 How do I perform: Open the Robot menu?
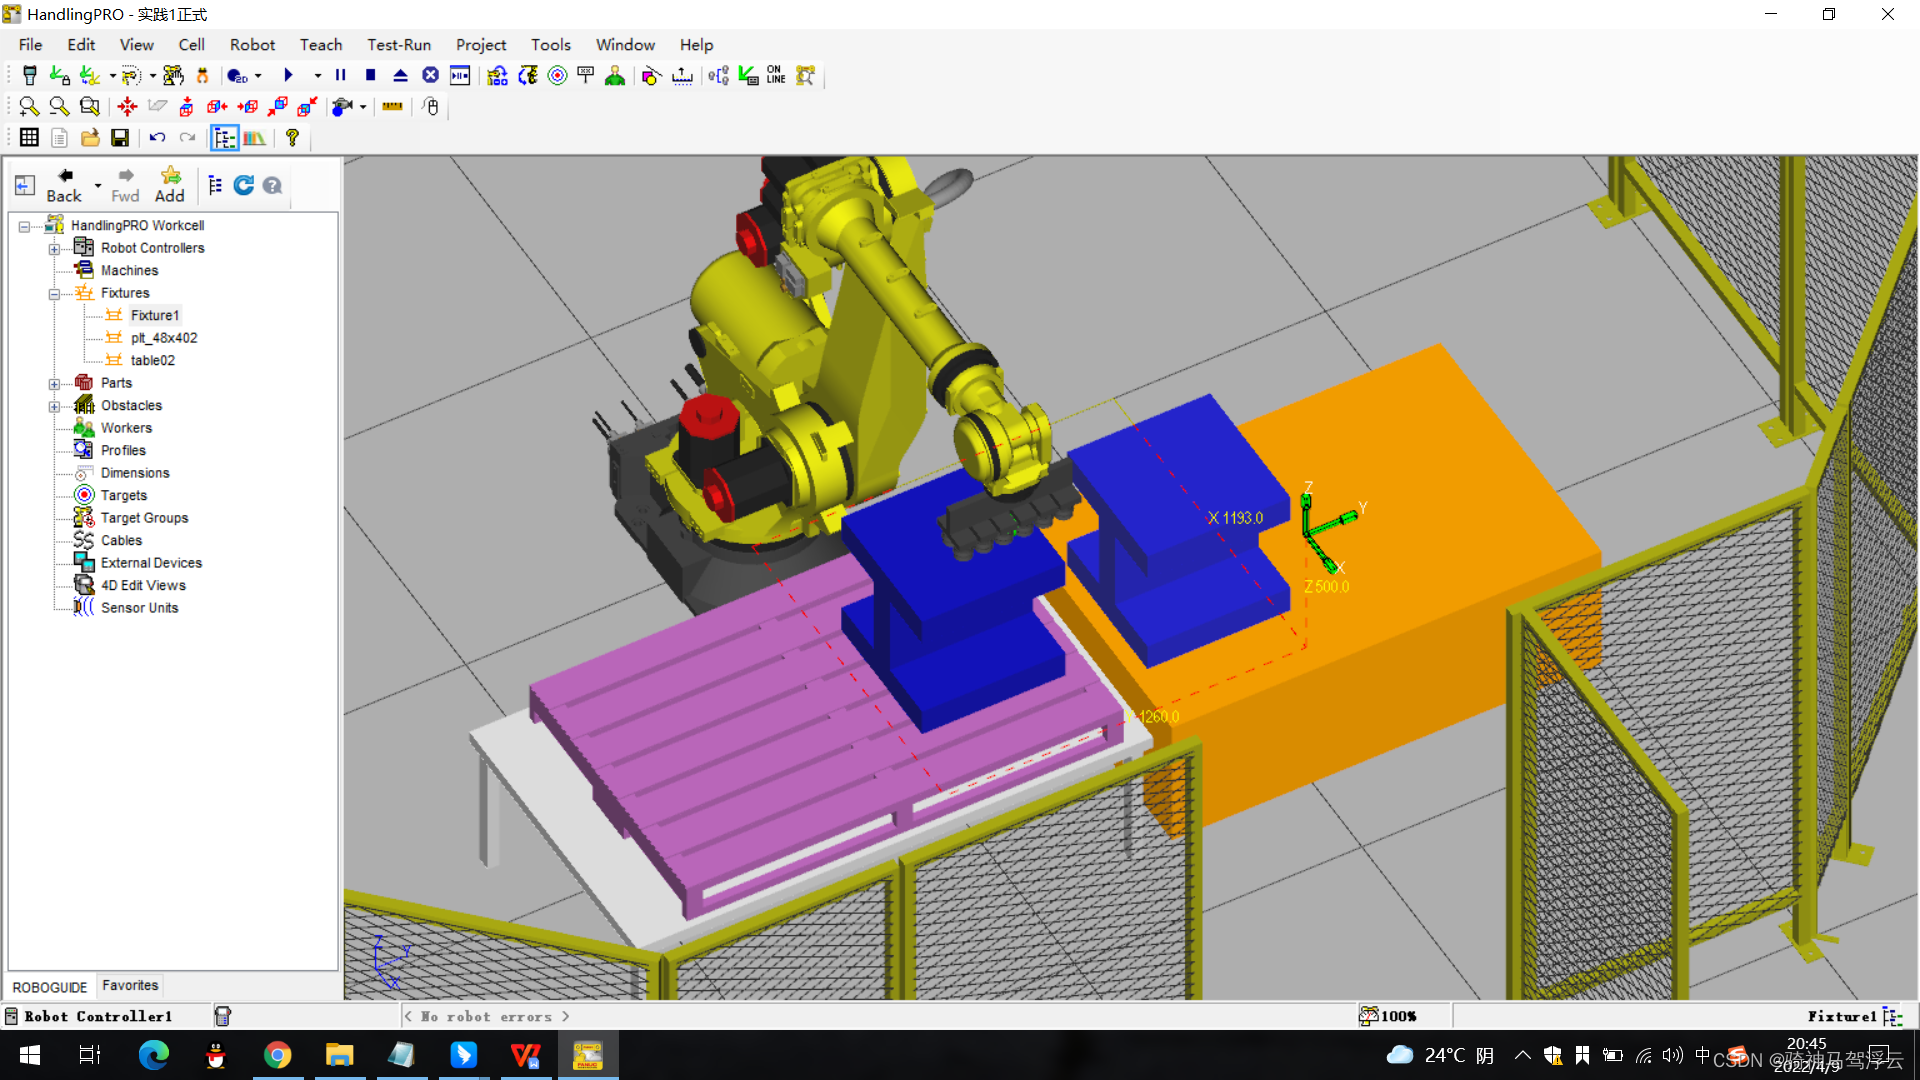click(x=252, y=45)
